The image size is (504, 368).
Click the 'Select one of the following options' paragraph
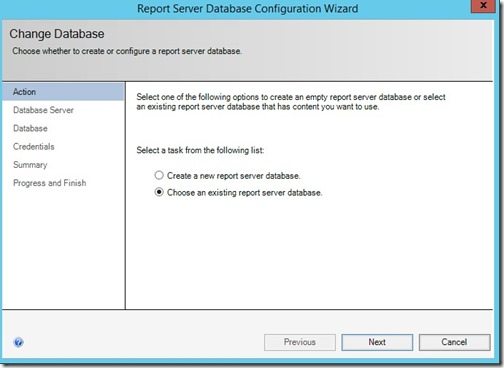tap(291, 102)
